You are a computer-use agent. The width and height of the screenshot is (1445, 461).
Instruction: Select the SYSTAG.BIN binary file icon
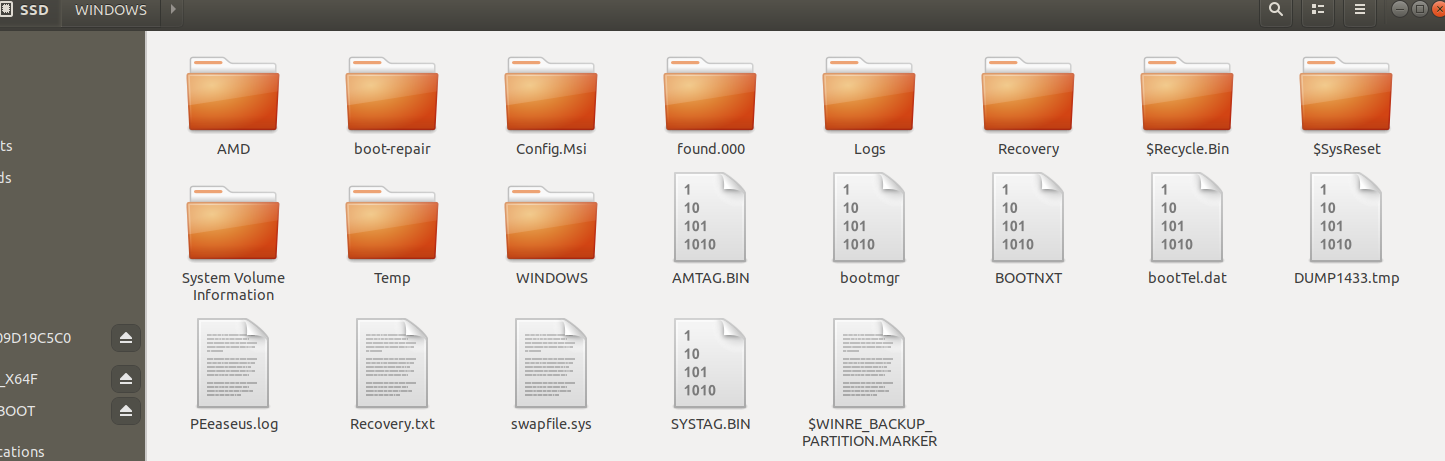(x=711, y=364)
